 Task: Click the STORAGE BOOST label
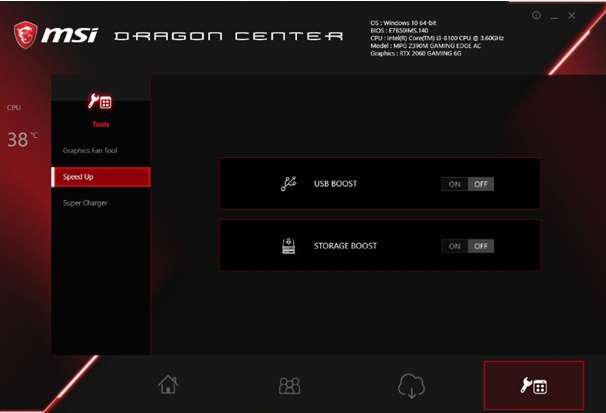pos(345,246)
